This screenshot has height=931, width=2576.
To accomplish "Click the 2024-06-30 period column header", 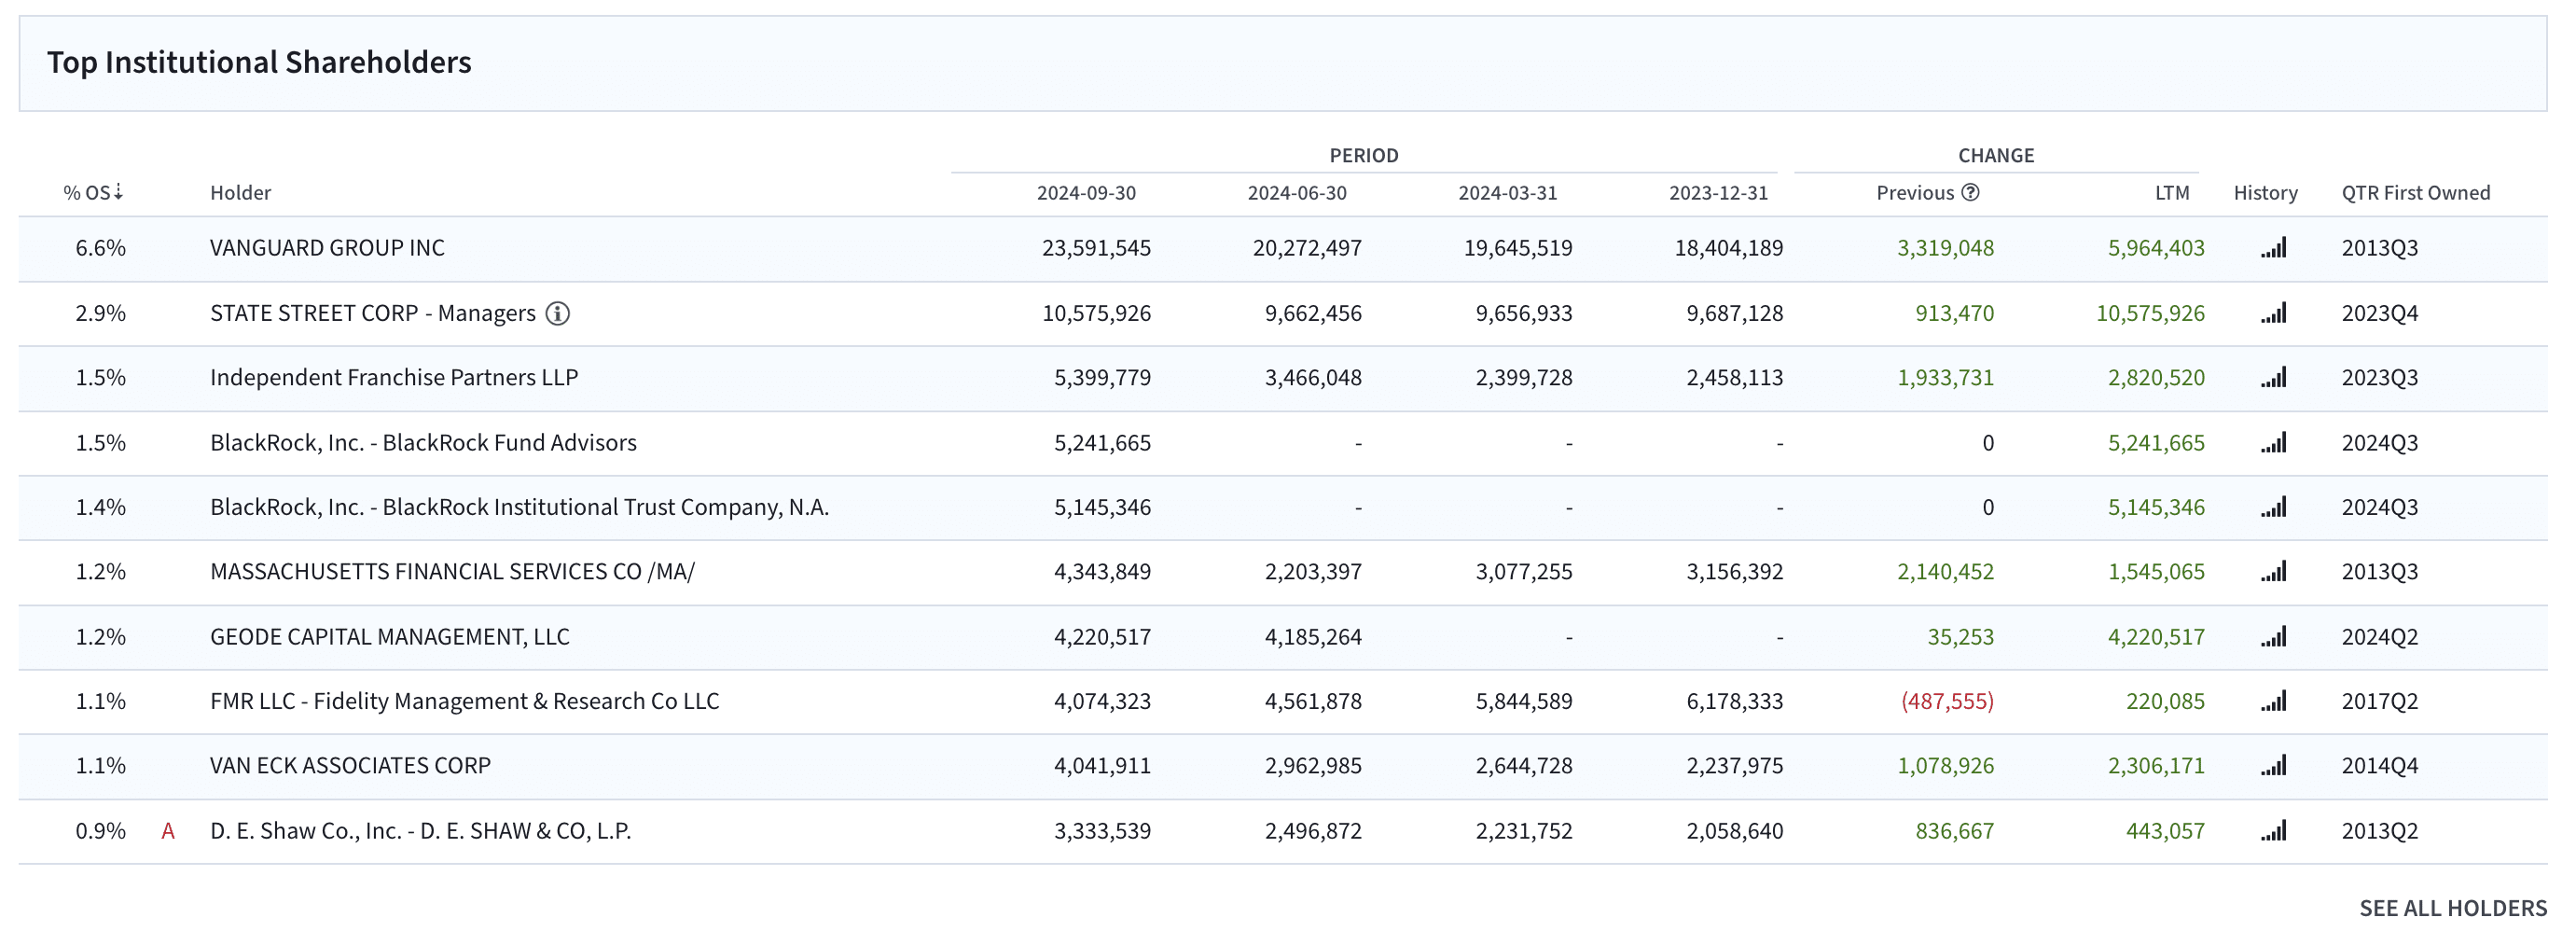I will coord(1297,192).
